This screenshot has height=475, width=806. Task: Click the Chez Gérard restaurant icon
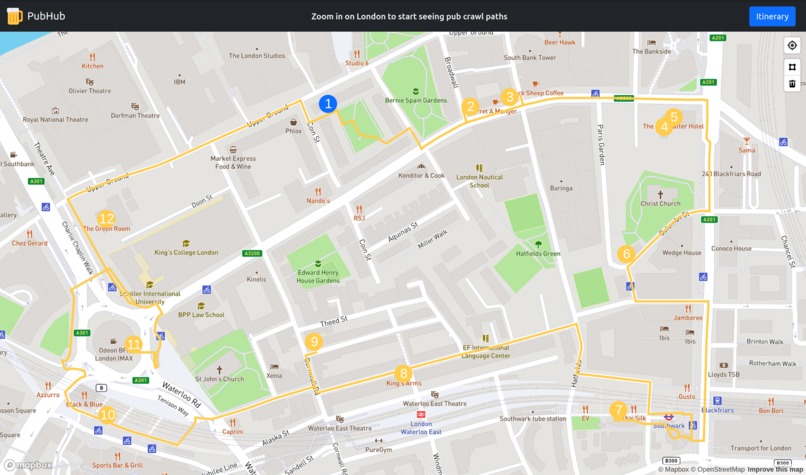pos(29,234)
